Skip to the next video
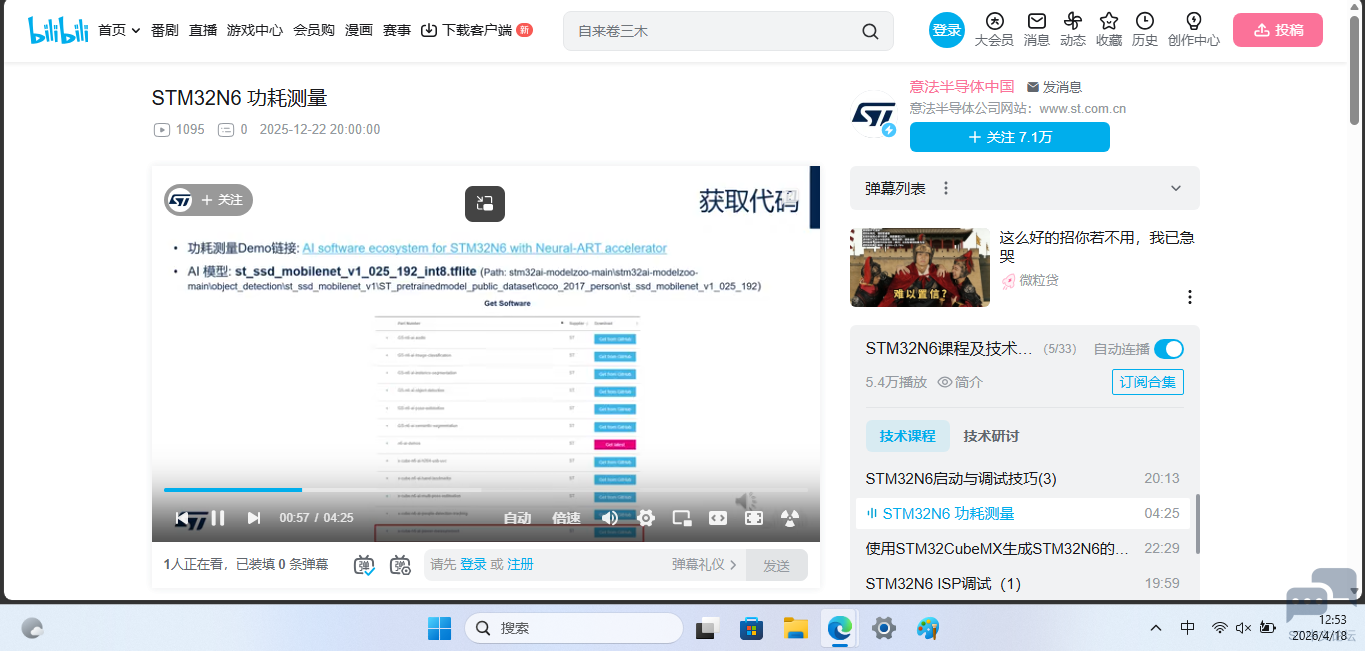 253,518
